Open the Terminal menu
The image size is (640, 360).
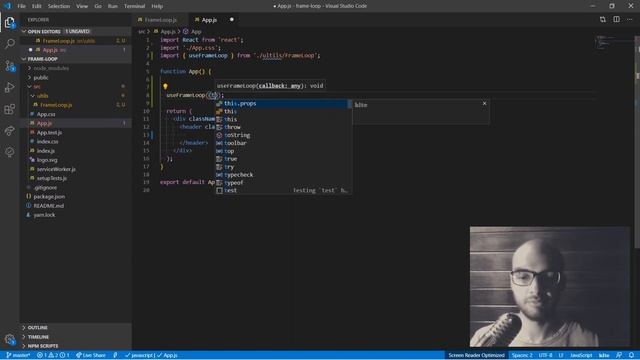[x=135, y=6]
